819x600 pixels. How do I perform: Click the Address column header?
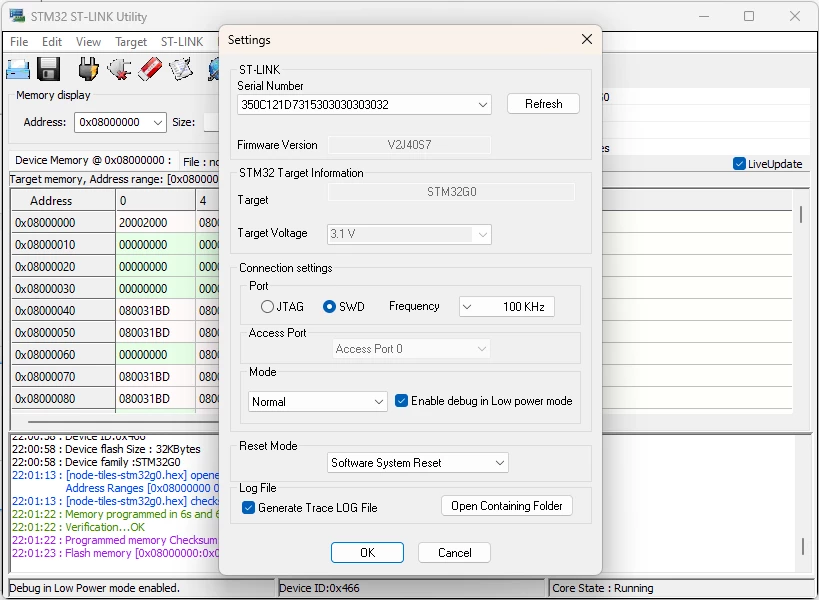tap(63, 201)
